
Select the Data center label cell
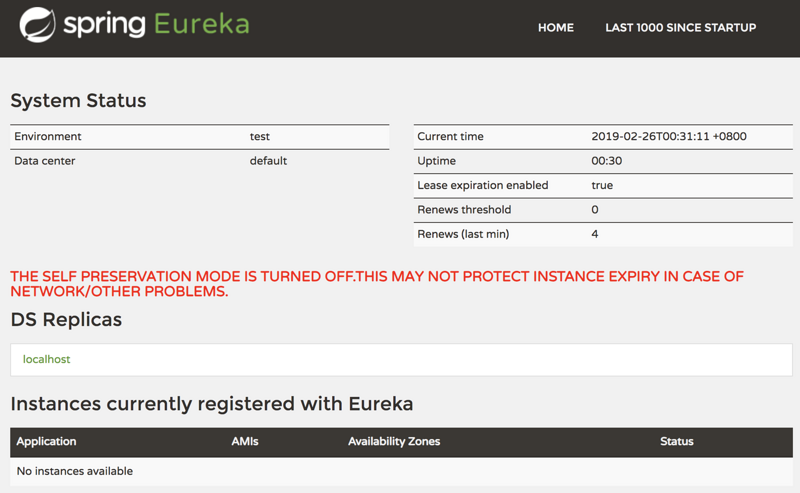point(44,161)
